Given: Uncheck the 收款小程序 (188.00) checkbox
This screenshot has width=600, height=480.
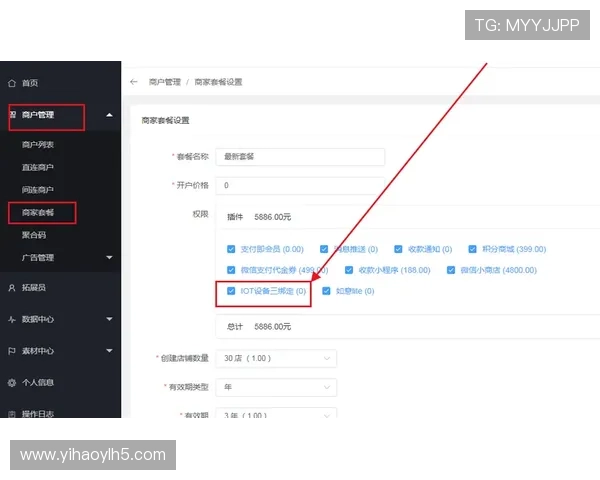Looking at the screenshot, I should [349, 270].
